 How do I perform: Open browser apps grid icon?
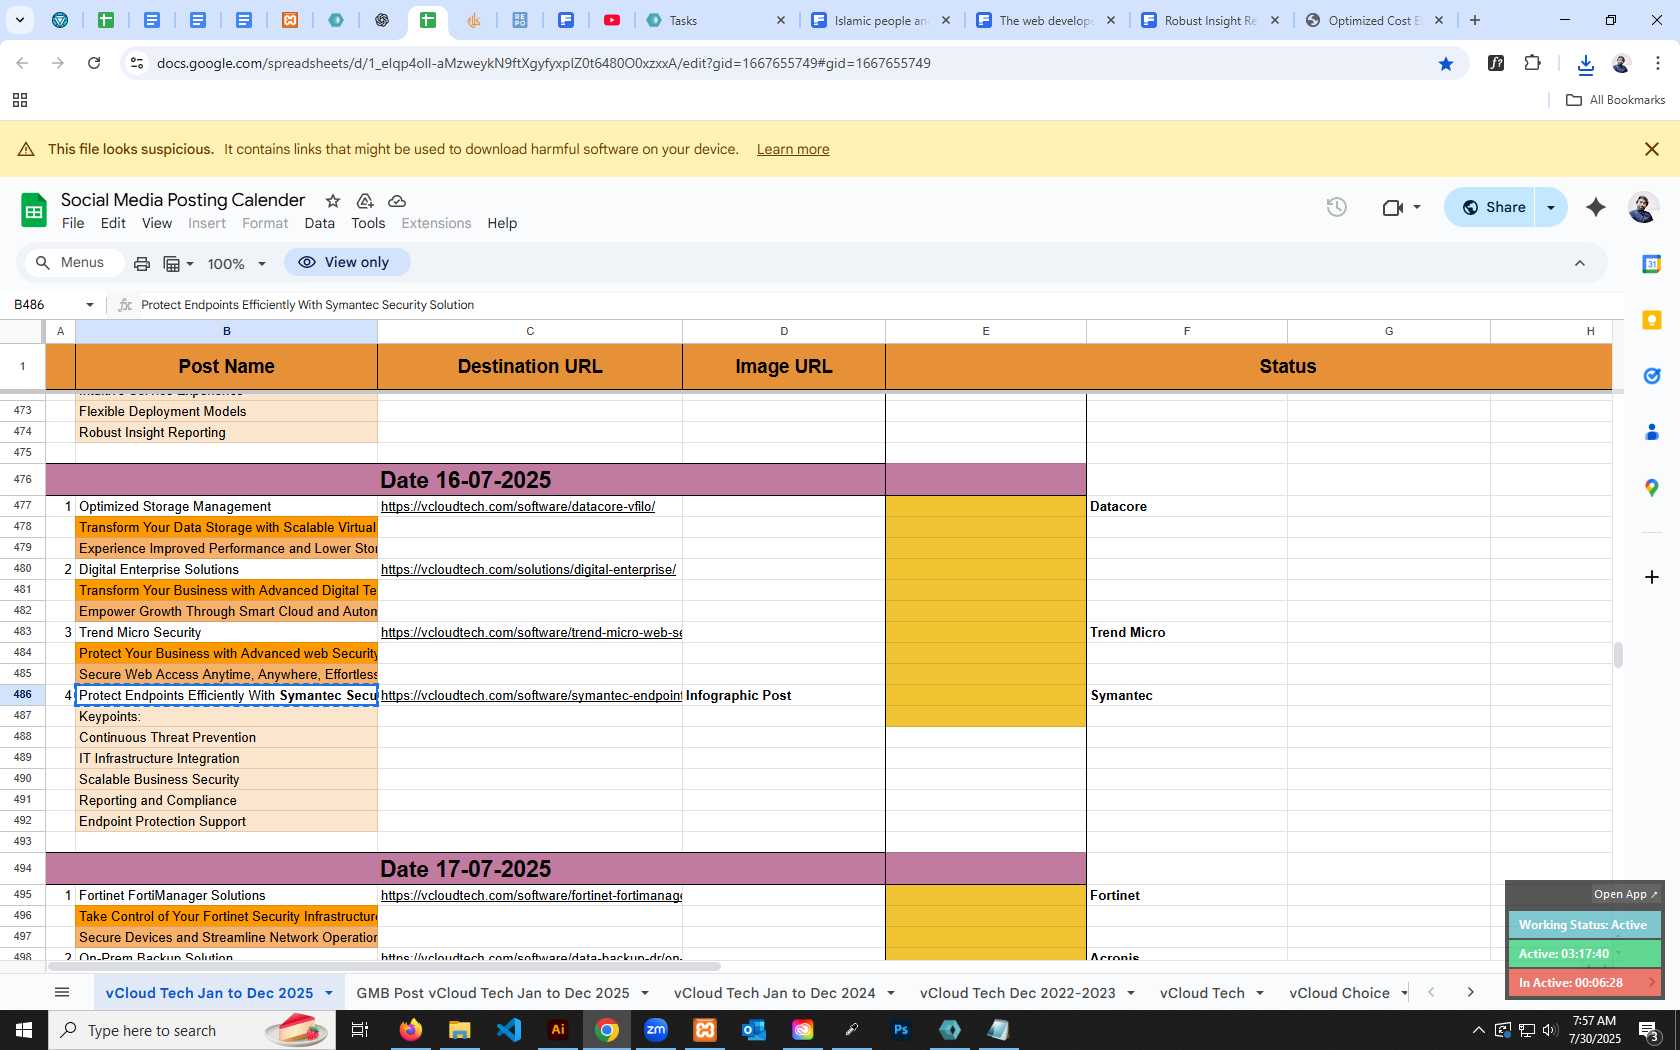tap(19, 100)
